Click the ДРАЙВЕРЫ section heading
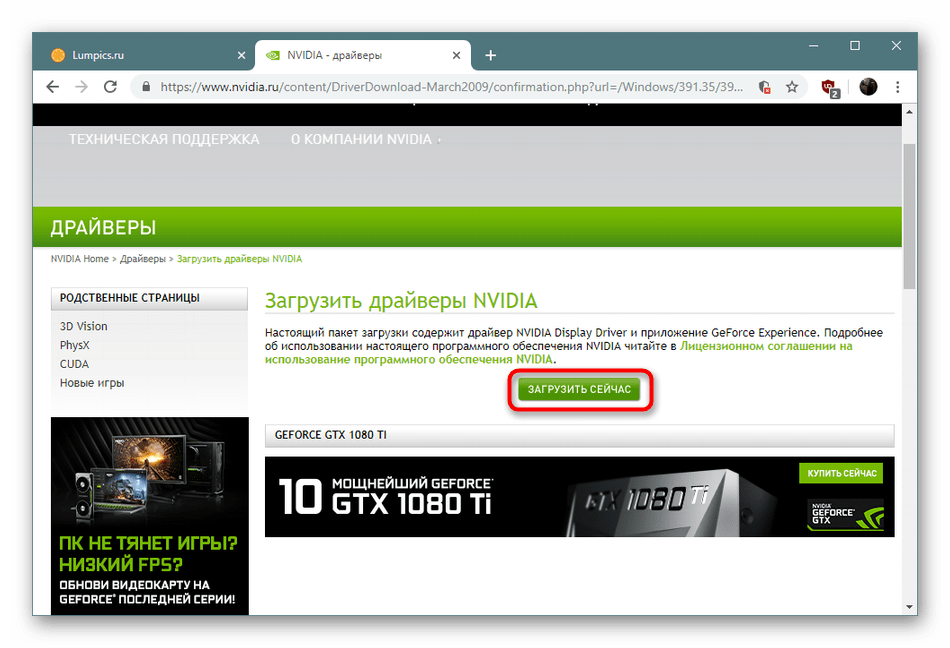 103,228
